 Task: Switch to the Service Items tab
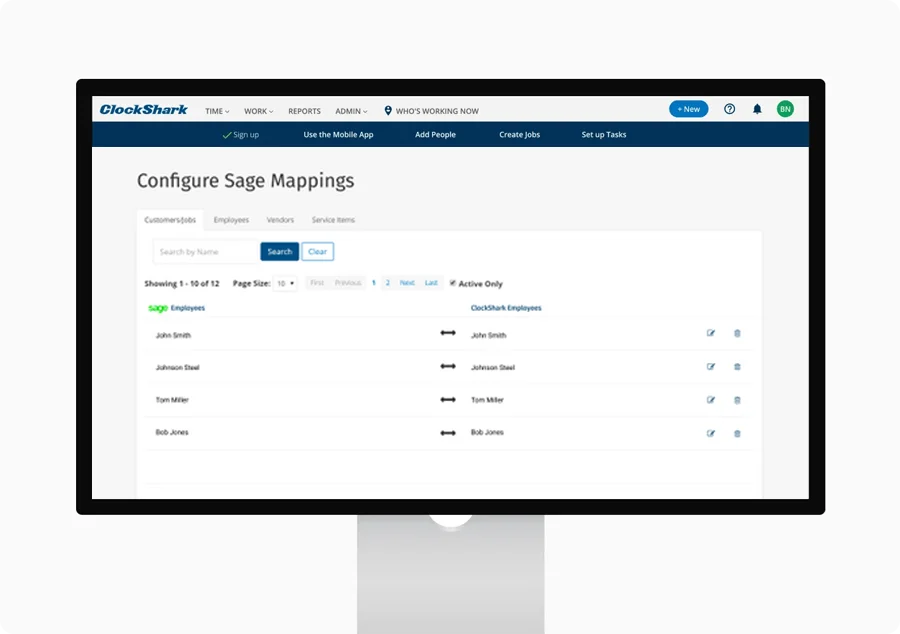click(333, 220)
